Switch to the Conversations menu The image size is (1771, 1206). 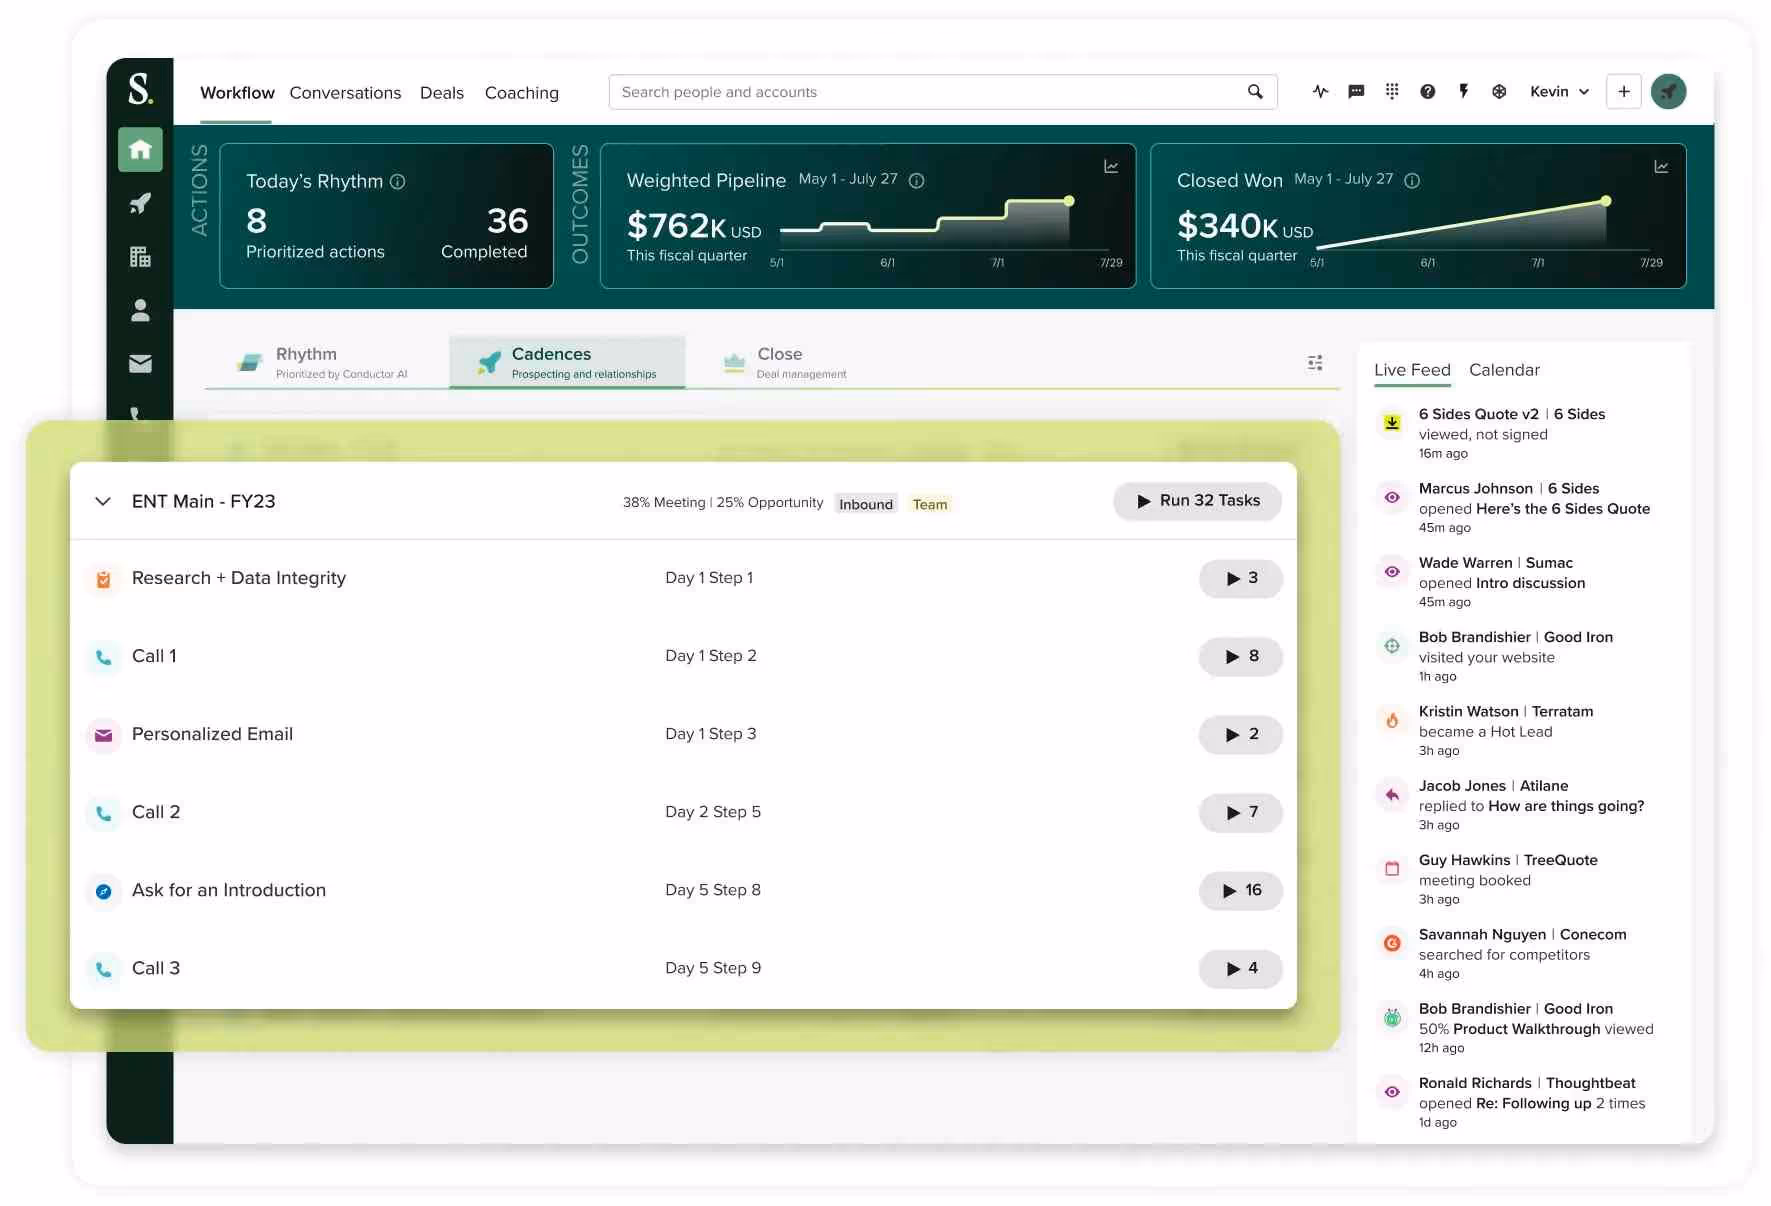pyautogui.click(x=345, y=92)
